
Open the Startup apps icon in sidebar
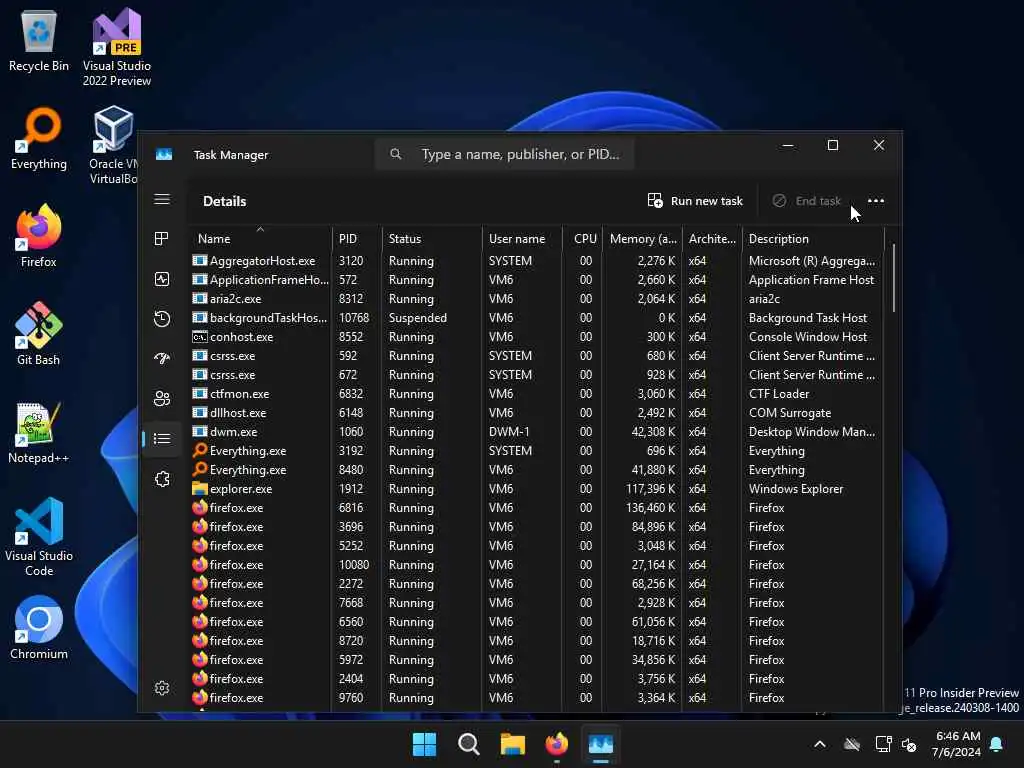tap(162, 359)
